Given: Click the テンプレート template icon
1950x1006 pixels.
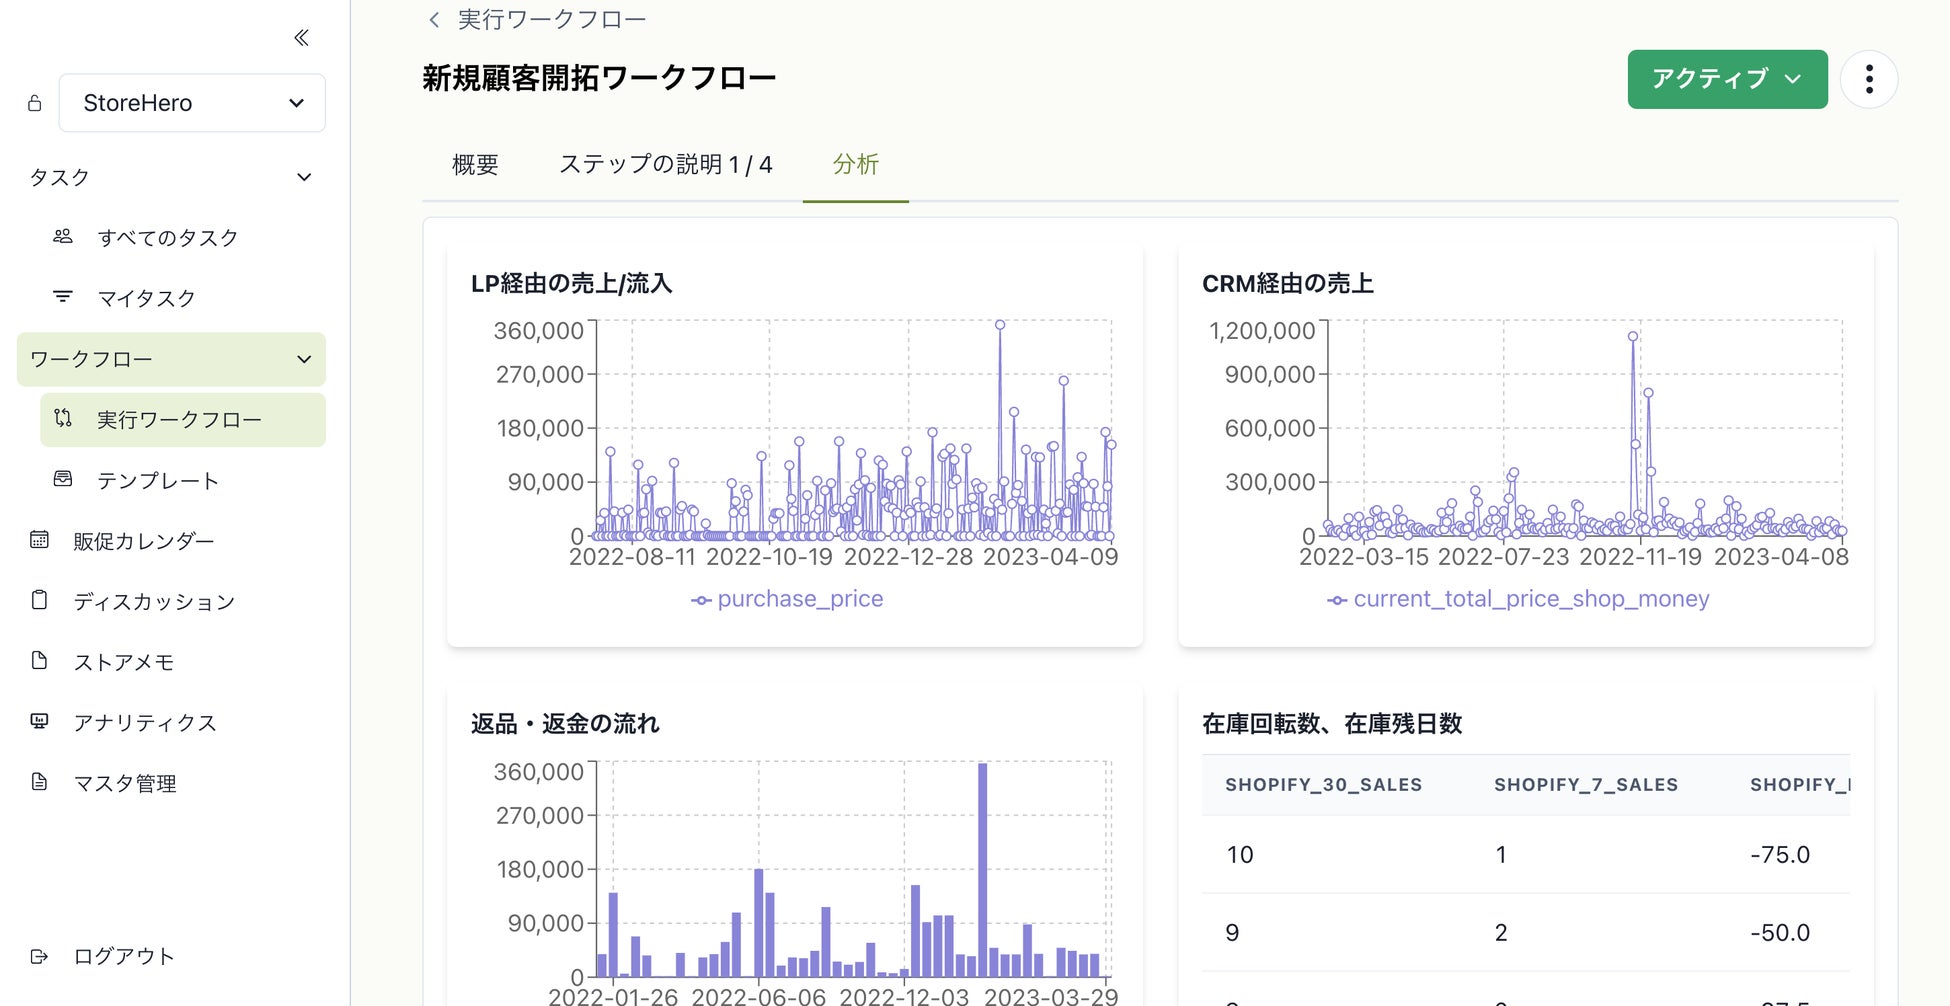Looking at the screenshot, I should [x=63, y=479].
